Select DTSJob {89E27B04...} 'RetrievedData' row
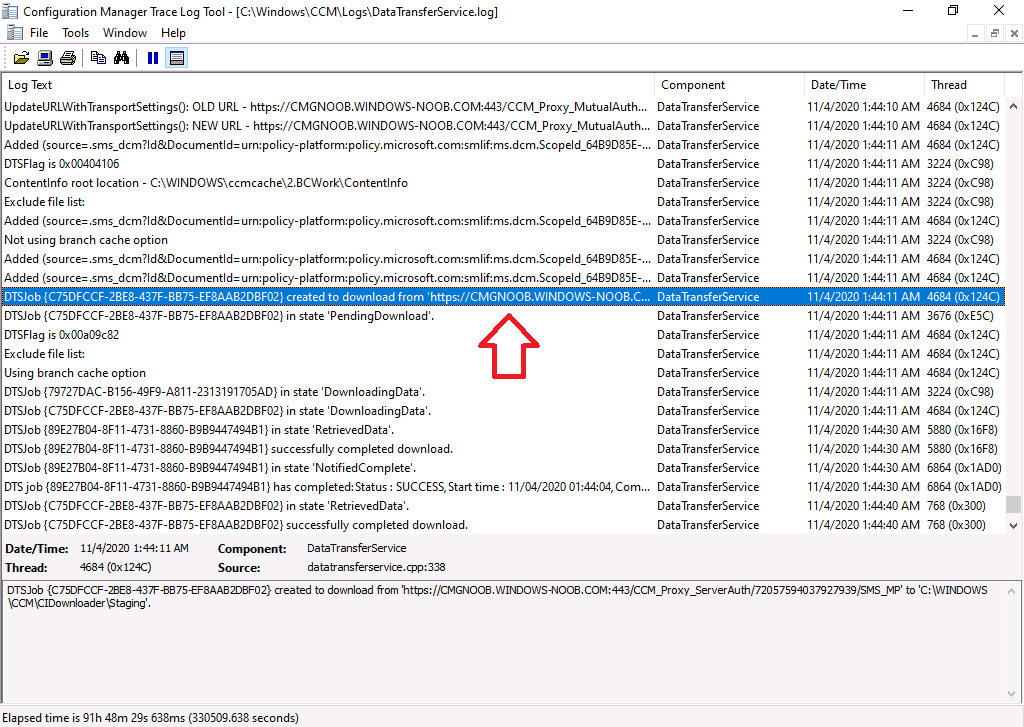 point(503,430)
